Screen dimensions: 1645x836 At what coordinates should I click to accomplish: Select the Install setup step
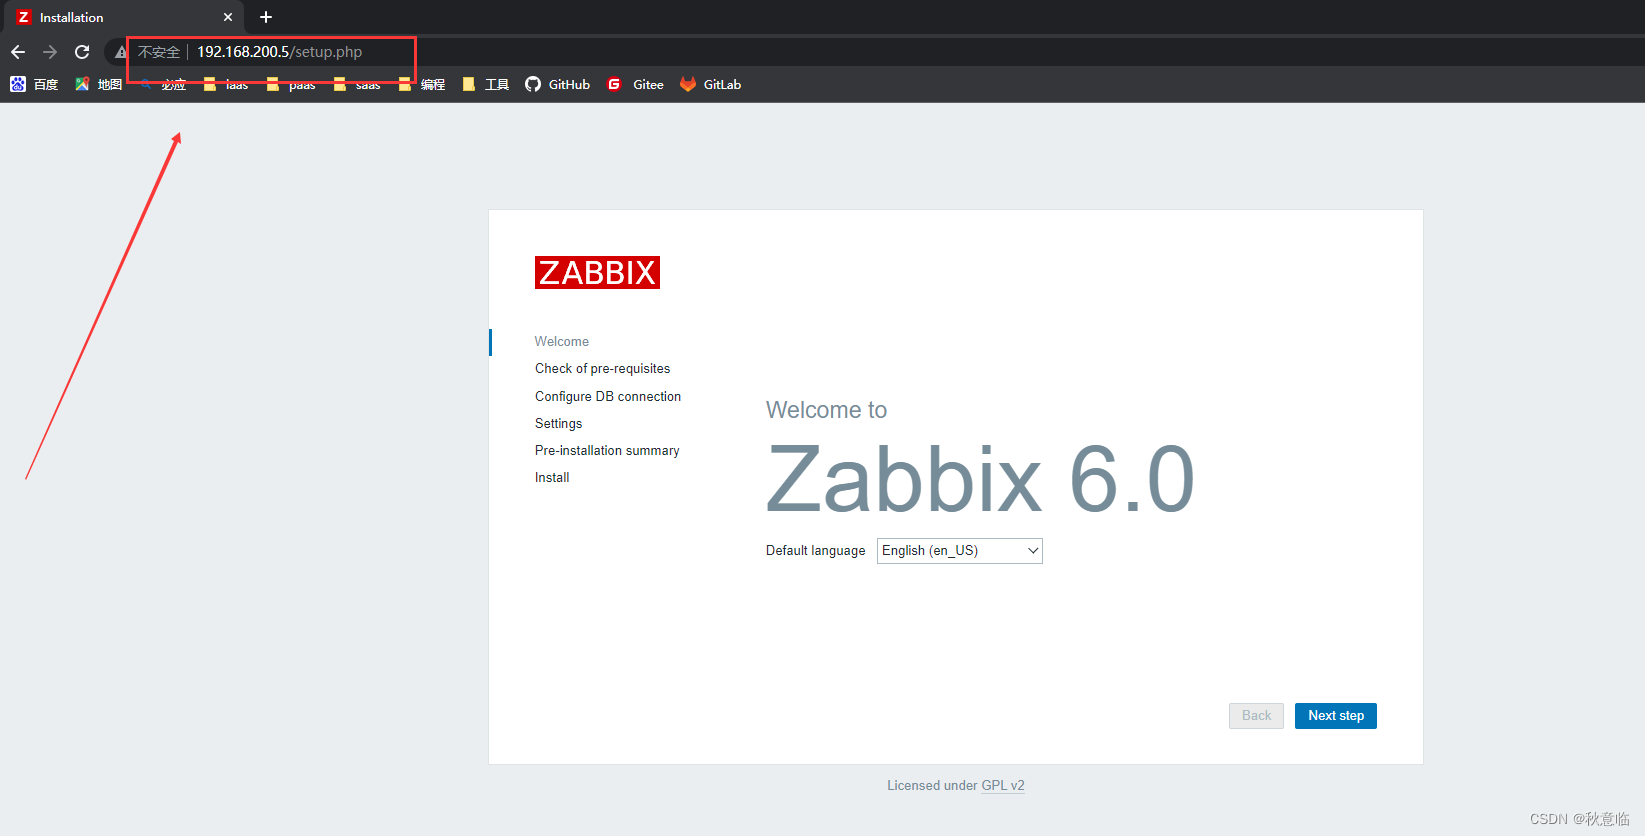pos(552,478)
